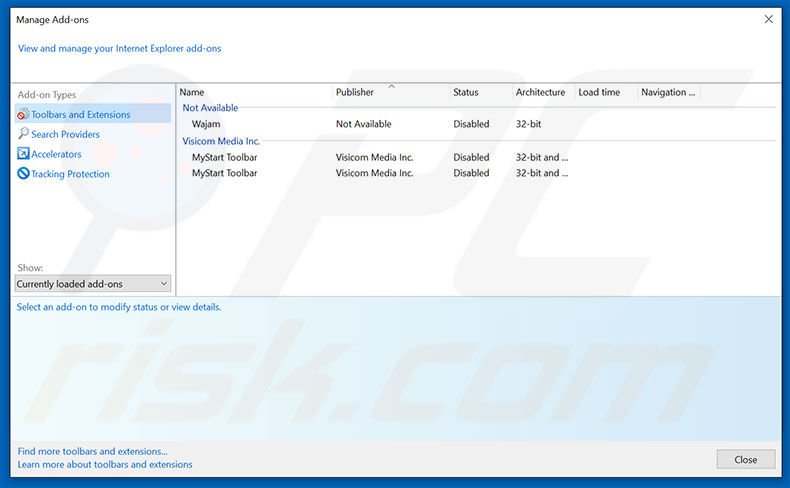Click the Close button
This screenshot has height=488, width=790.
[746, 459]
